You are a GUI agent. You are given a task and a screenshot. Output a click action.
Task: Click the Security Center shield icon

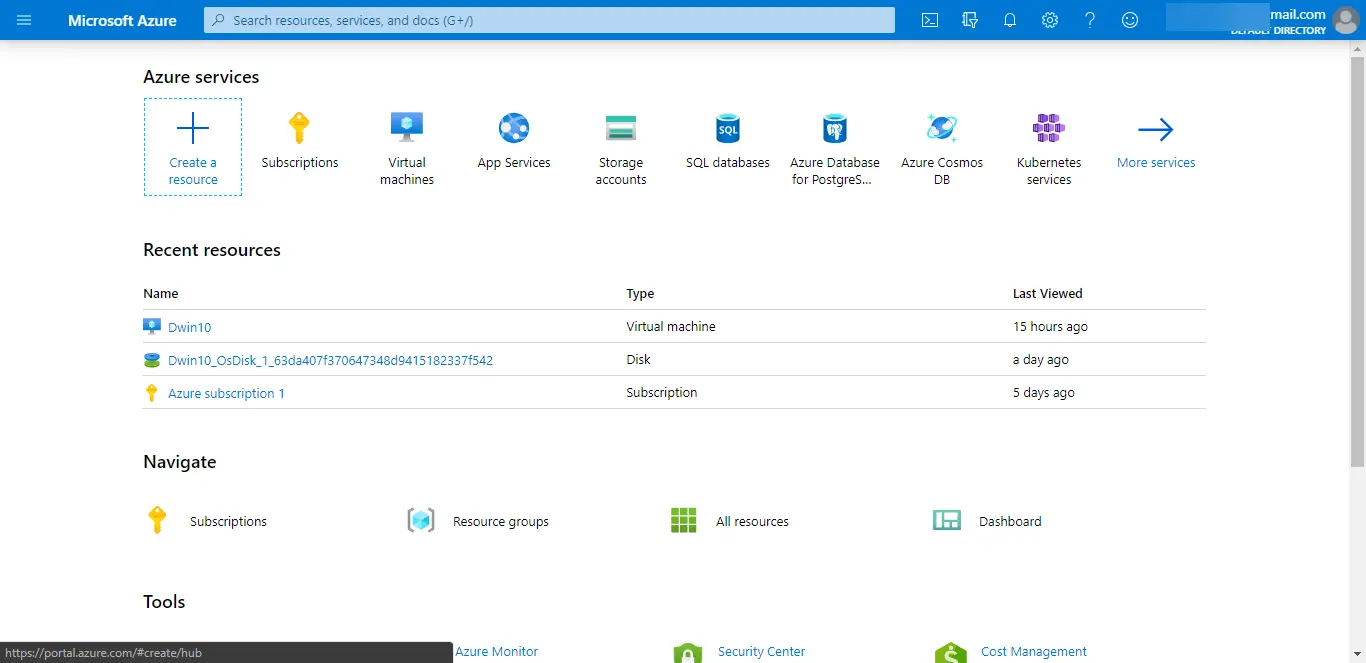(x=687, y=653)
